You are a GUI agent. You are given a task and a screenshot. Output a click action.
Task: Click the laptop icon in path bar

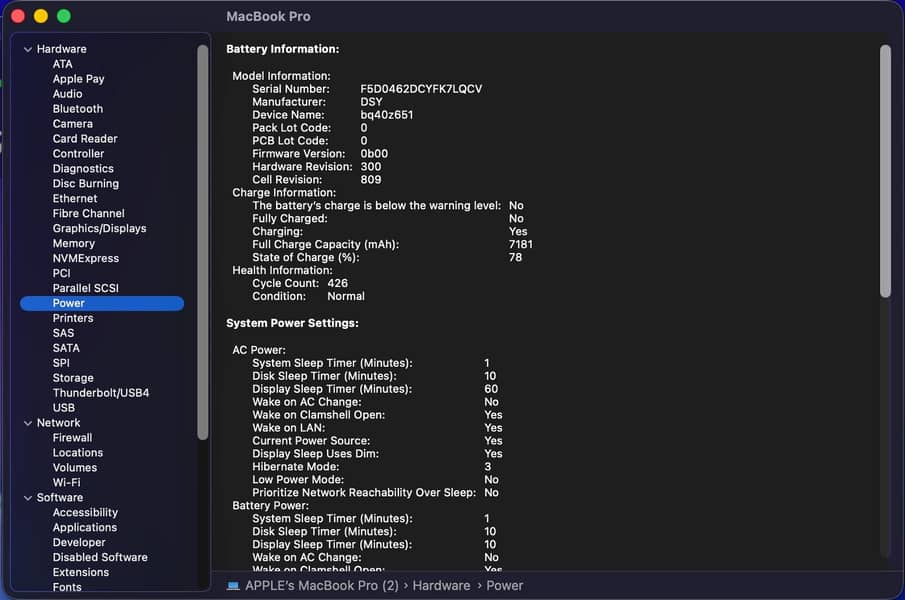click(233, 586)
